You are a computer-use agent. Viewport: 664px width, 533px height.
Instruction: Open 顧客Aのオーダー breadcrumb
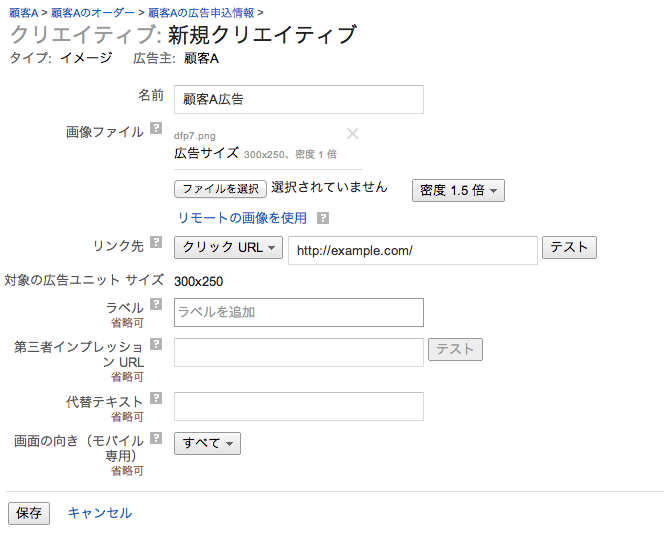tap(92, 12)
